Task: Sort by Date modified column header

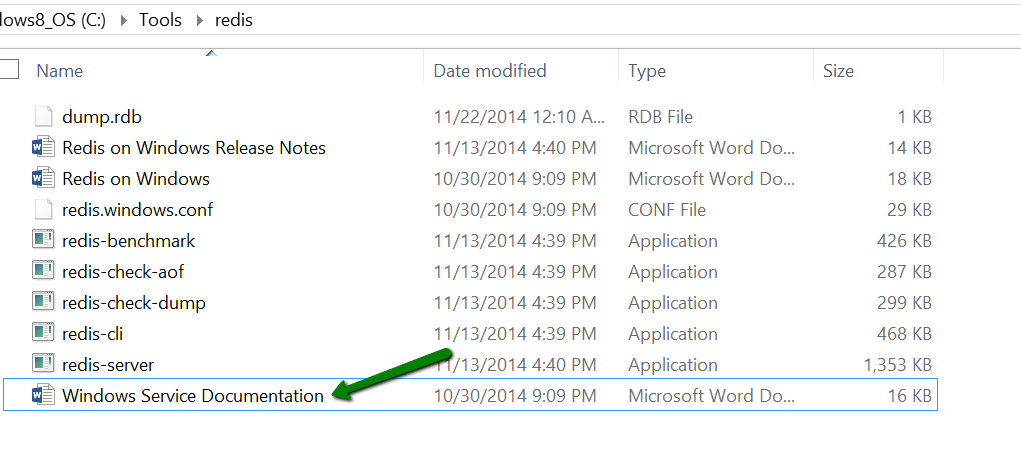Action: point(490,70)
